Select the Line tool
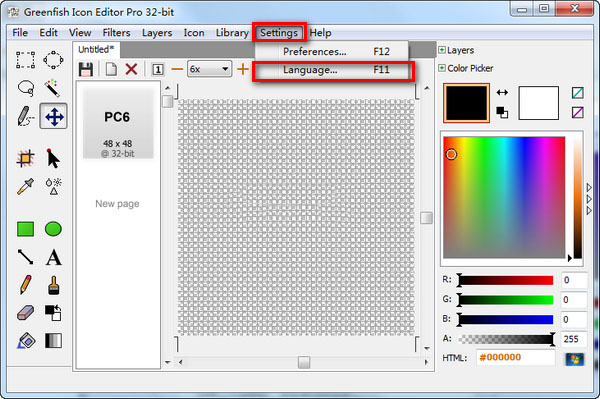The image size is (600, 399). (x=25, y=257)
